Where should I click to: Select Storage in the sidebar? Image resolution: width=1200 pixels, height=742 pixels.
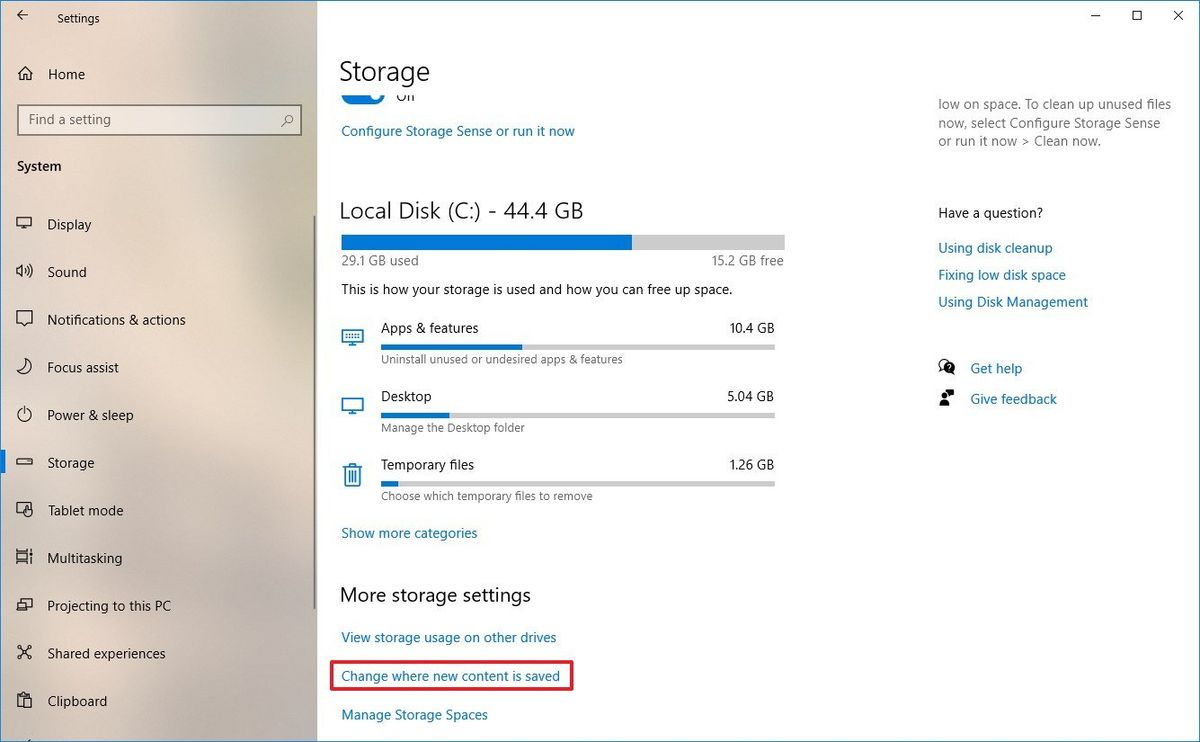click(71, 463)
